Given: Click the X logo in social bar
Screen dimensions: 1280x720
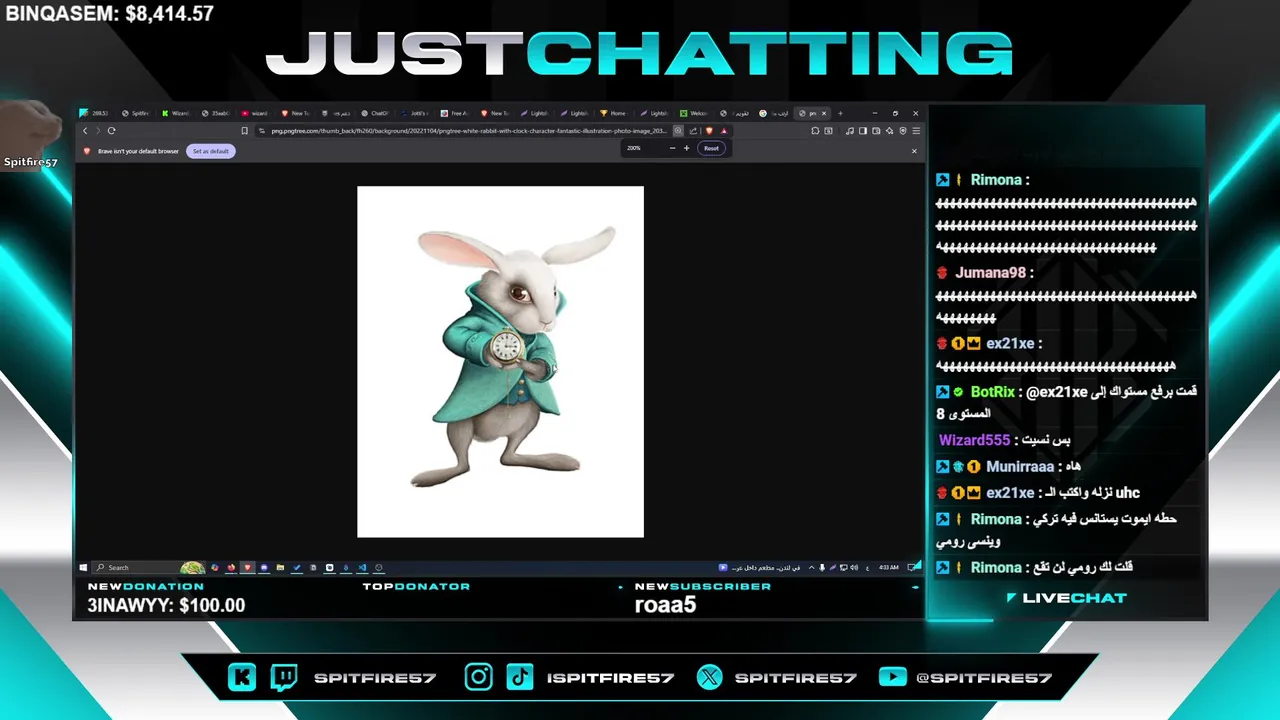Looking at the screenshot, I should tap(709, 677).
